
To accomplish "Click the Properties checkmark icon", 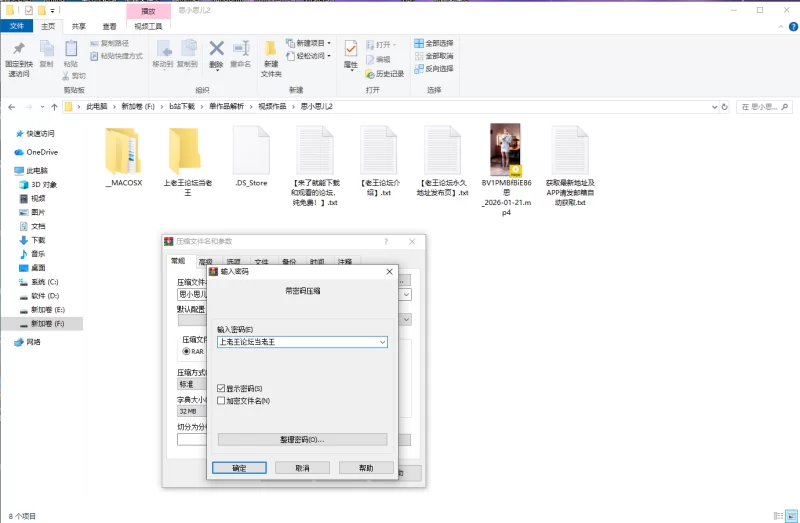I will pyautogui.click(x=351, y=48).
